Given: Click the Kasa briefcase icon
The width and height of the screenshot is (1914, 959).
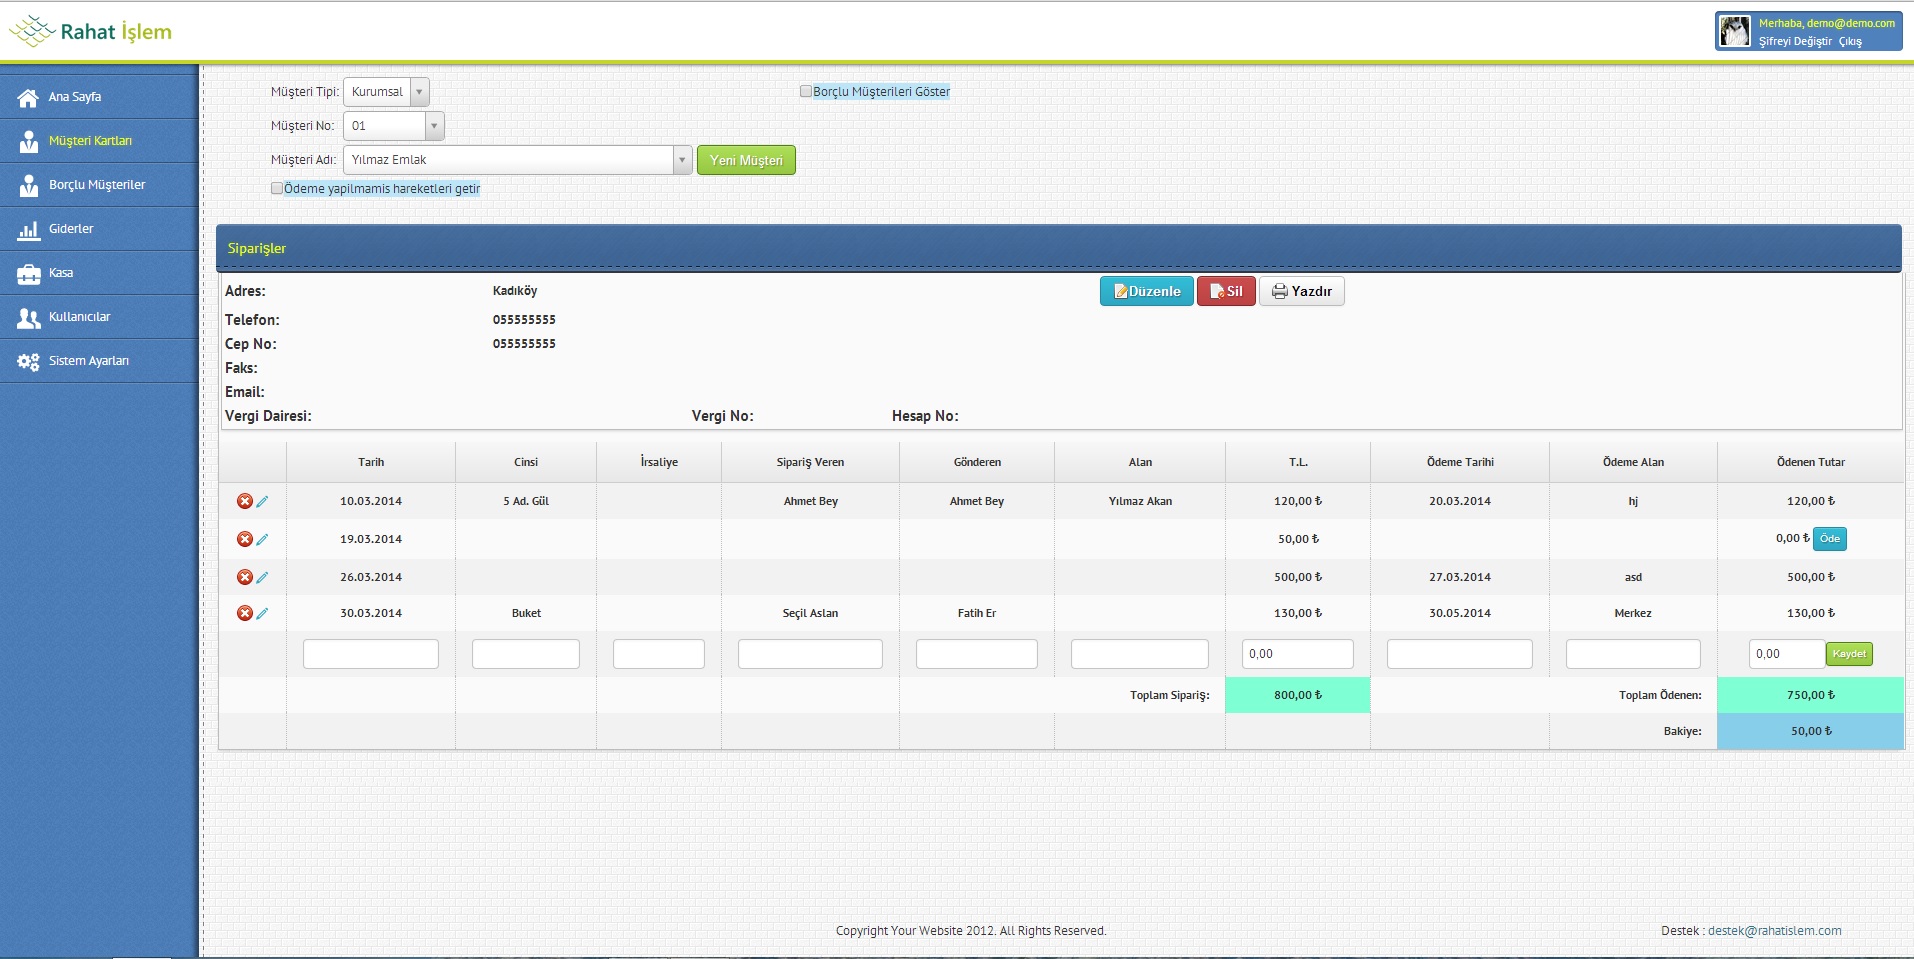Looking at the screenshot, I should (x=28, y=273).
